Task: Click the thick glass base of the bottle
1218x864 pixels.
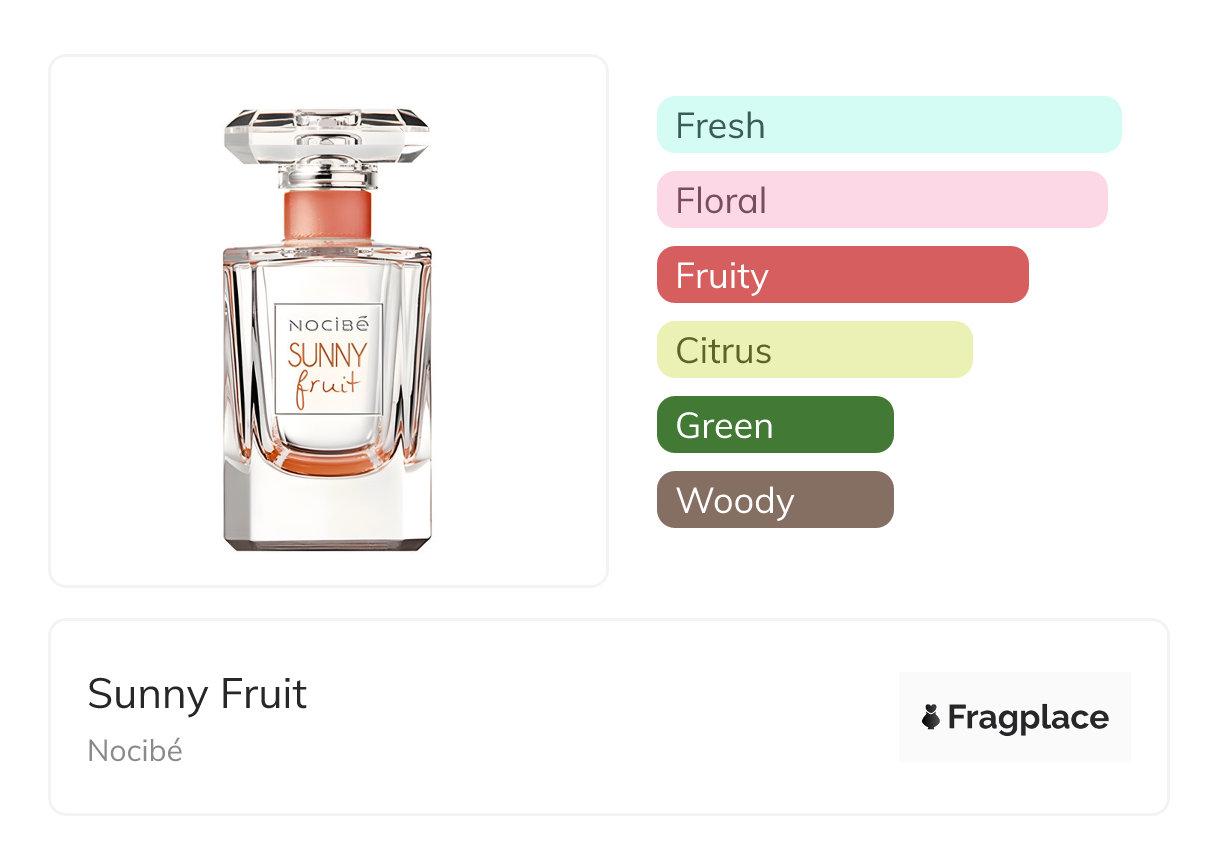Action: (327, 510)
